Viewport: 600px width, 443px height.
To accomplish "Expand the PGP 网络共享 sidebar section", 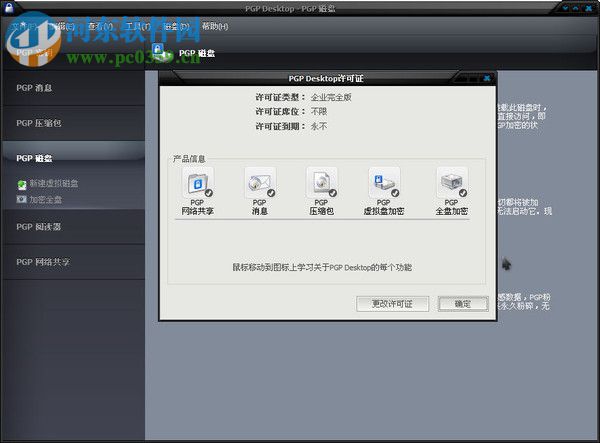I will click(x=73, y=262).
